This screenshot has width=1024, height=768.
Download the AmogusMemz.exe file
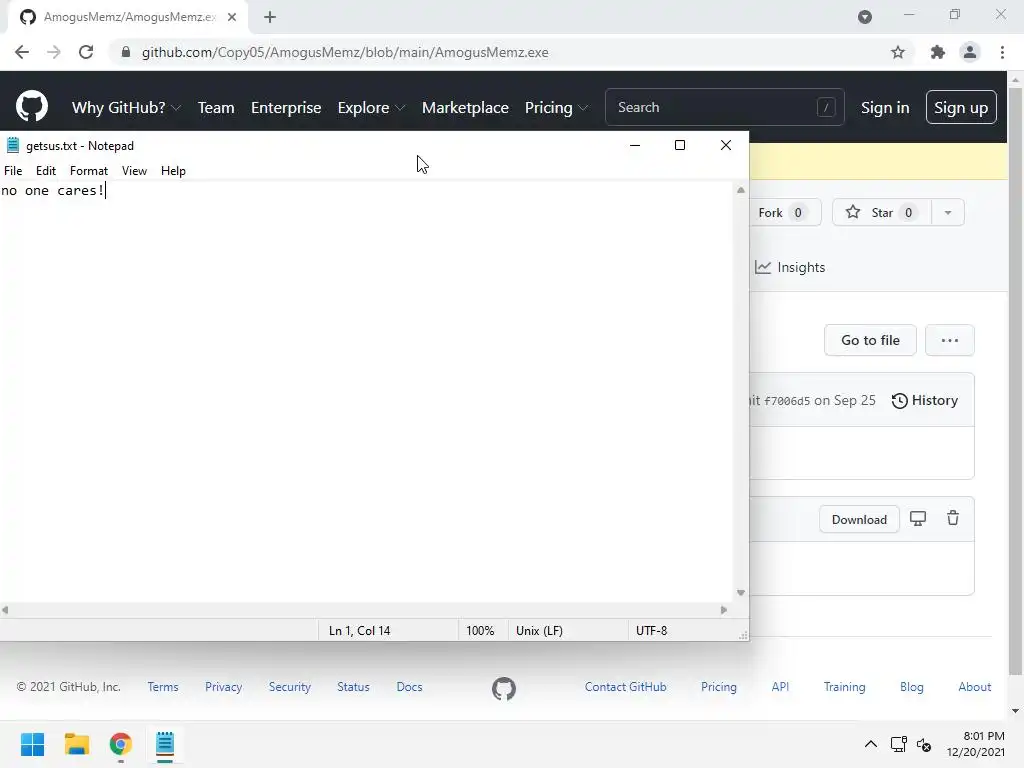[x=859, y=519]
